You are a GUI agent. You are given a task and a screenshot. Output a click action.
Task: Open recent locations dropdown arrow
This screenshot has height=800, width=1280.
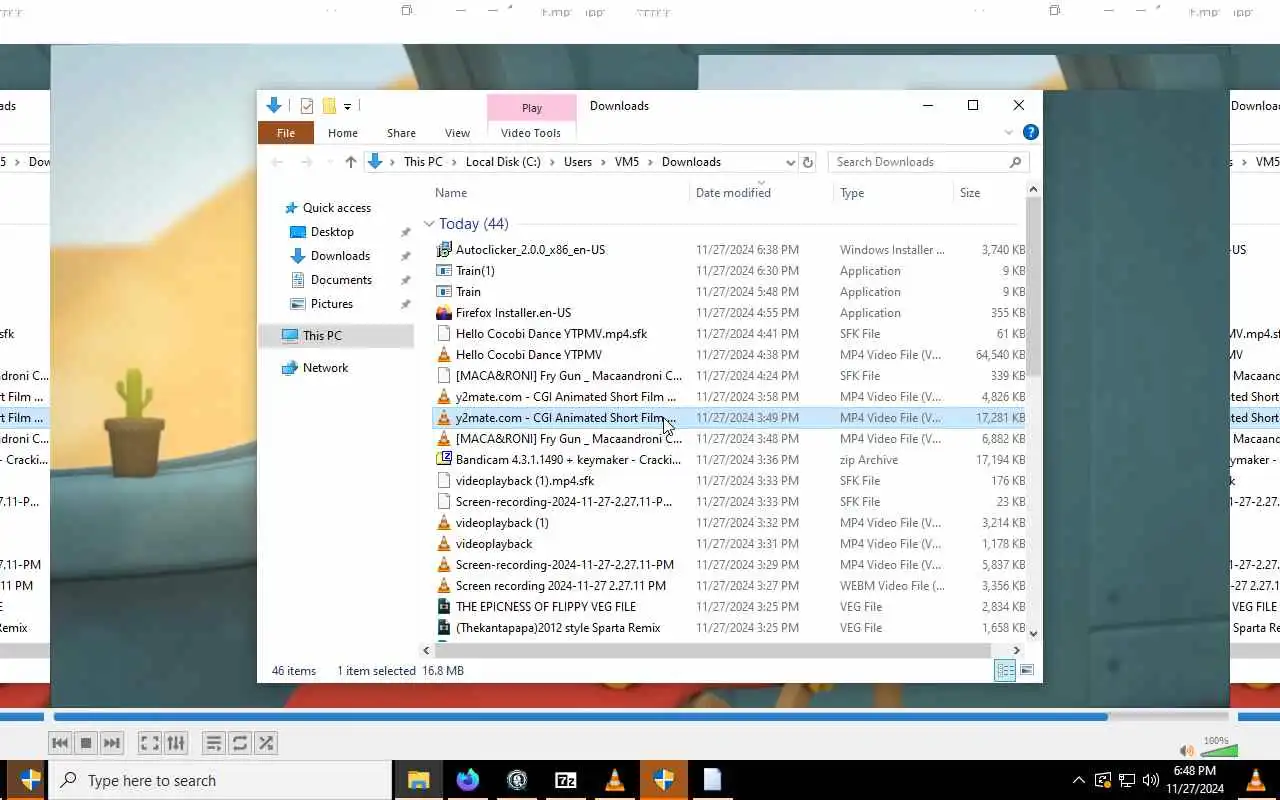pos(329,162)
